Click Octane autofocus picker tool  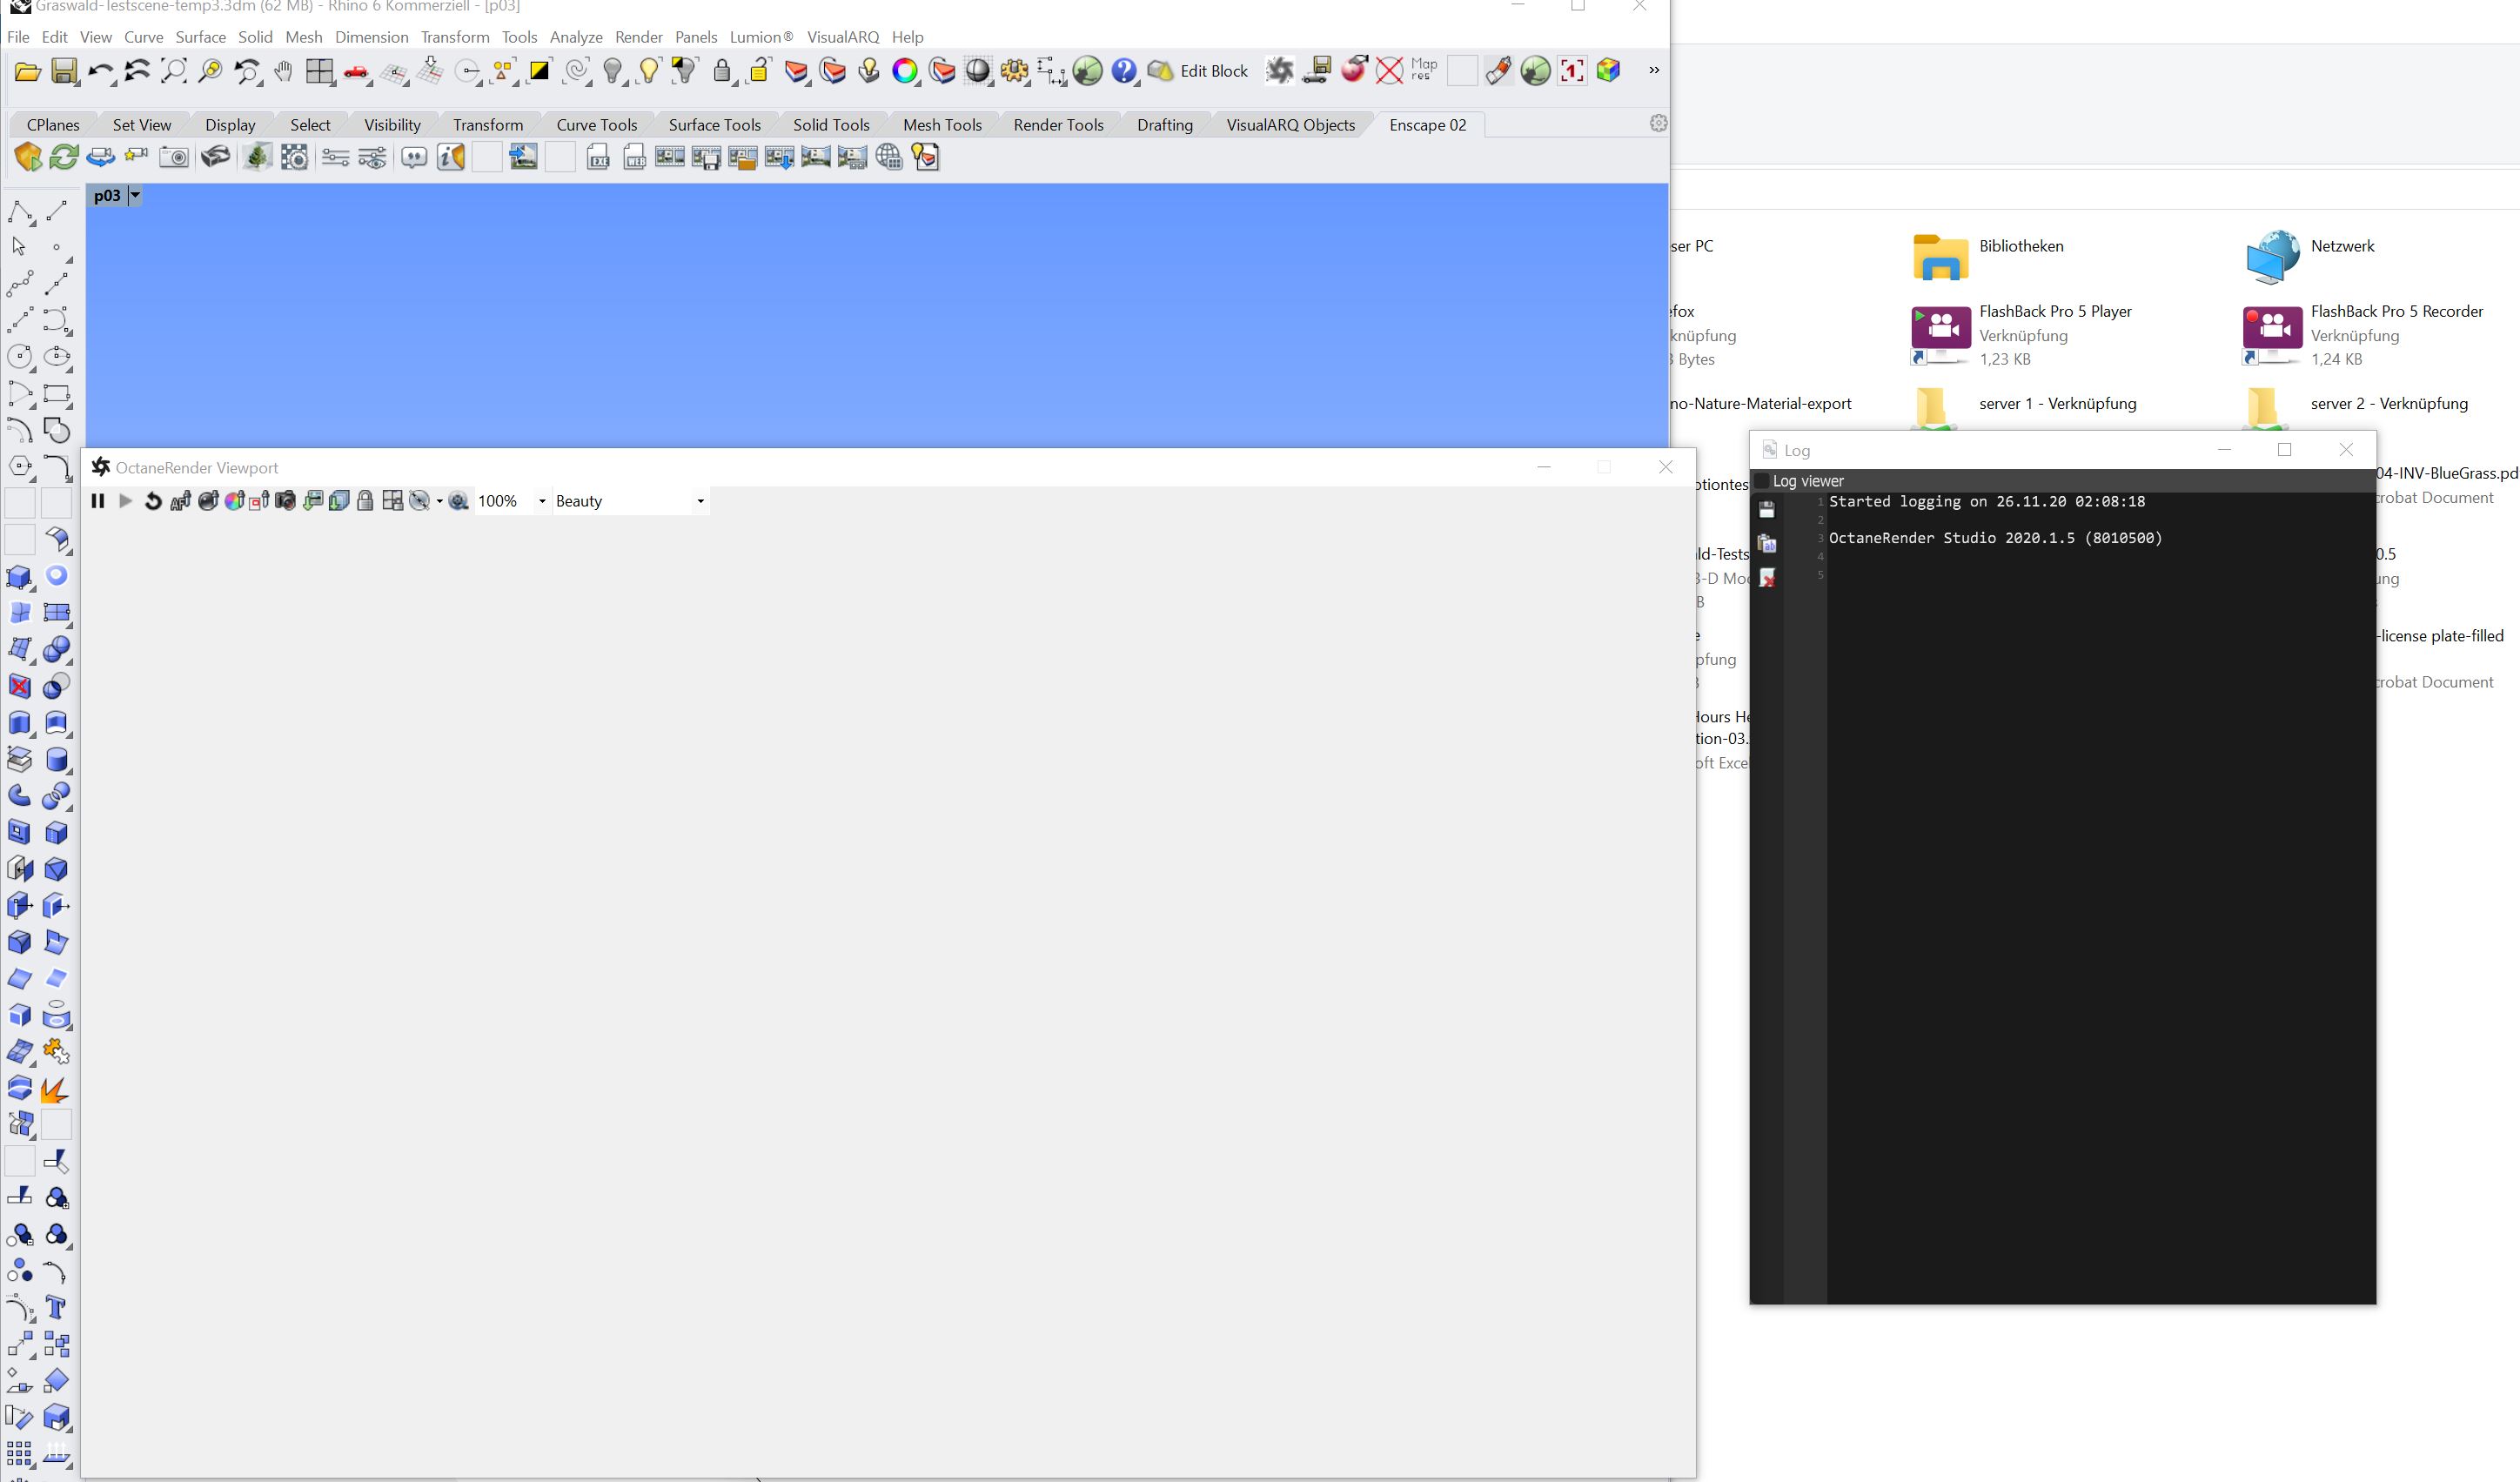tap(181, 501)
